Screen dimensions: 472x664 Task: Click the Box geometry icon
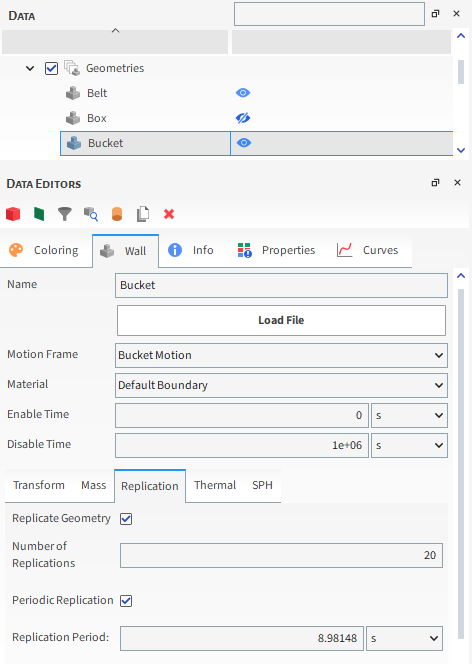coord(73,118)
